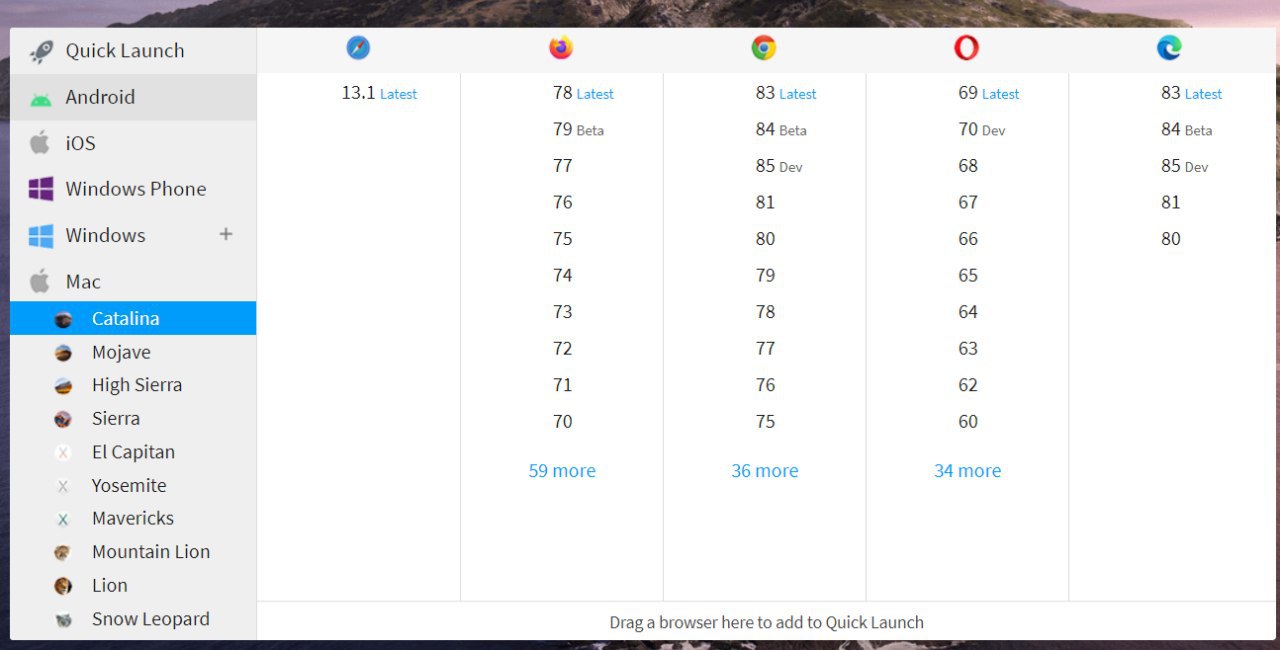
Task: Launch Opera 70 Dev
Action: coord(982,130)
